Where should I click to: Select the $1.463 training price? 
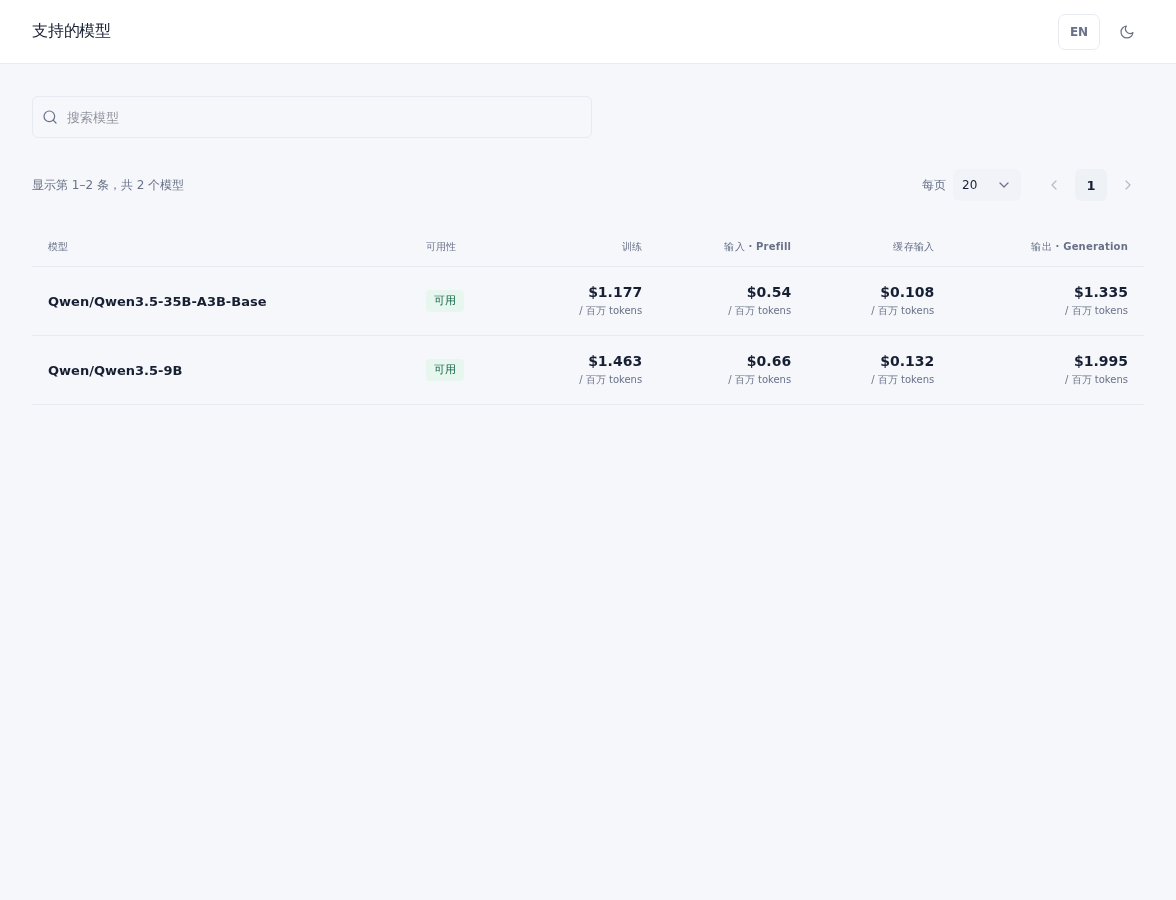(615, 362)
